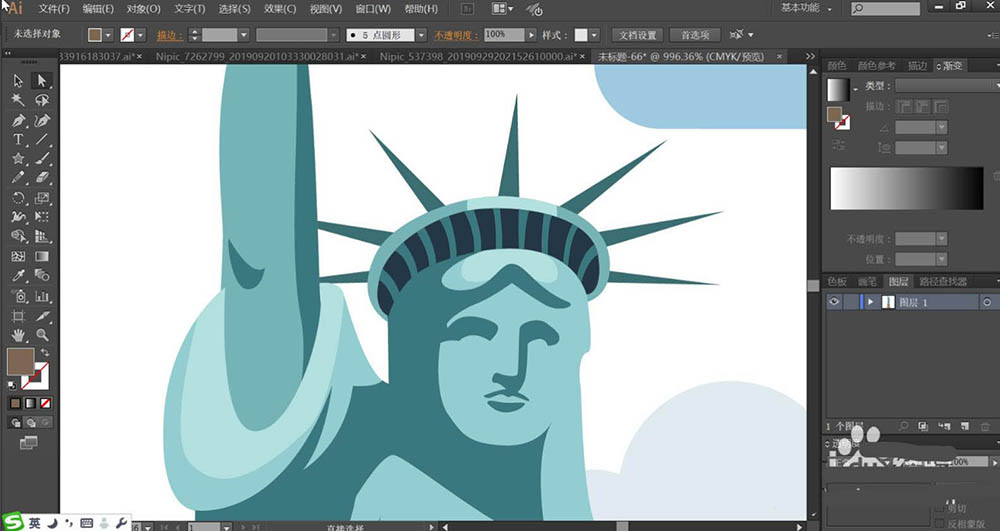Screen dimensions: 1000x531
Task: Select the Column Graph tool
Action: point(42,296)
